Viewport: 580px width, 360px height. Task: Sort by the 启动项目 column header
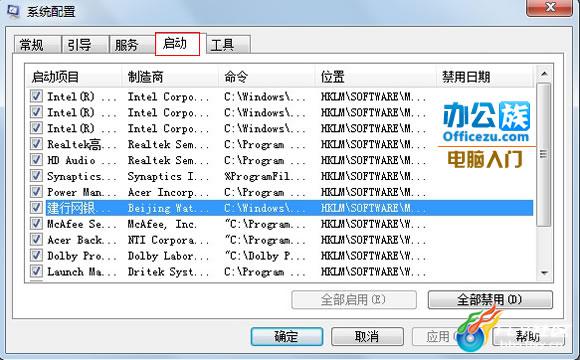pos(74,77)
